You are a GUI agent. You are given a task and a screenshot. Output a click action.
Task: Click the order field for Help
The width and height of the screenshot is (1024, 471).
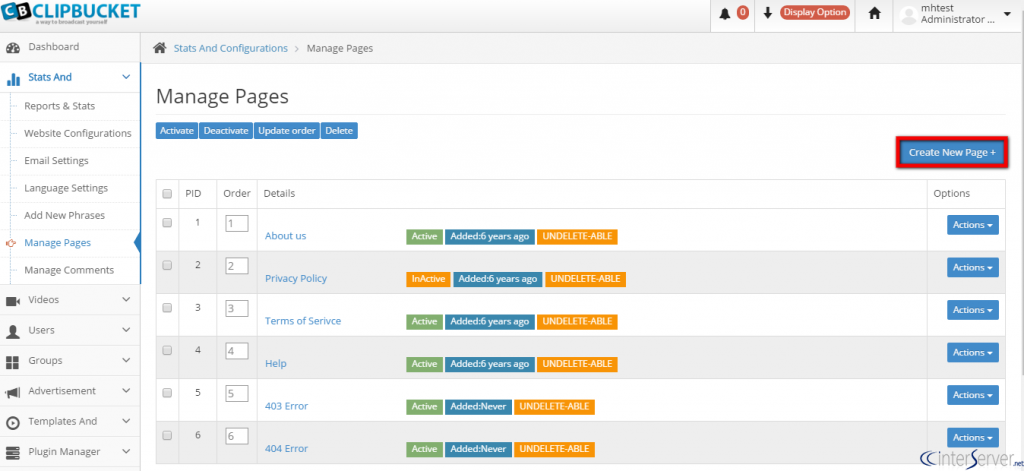click(x=236, y=351)
